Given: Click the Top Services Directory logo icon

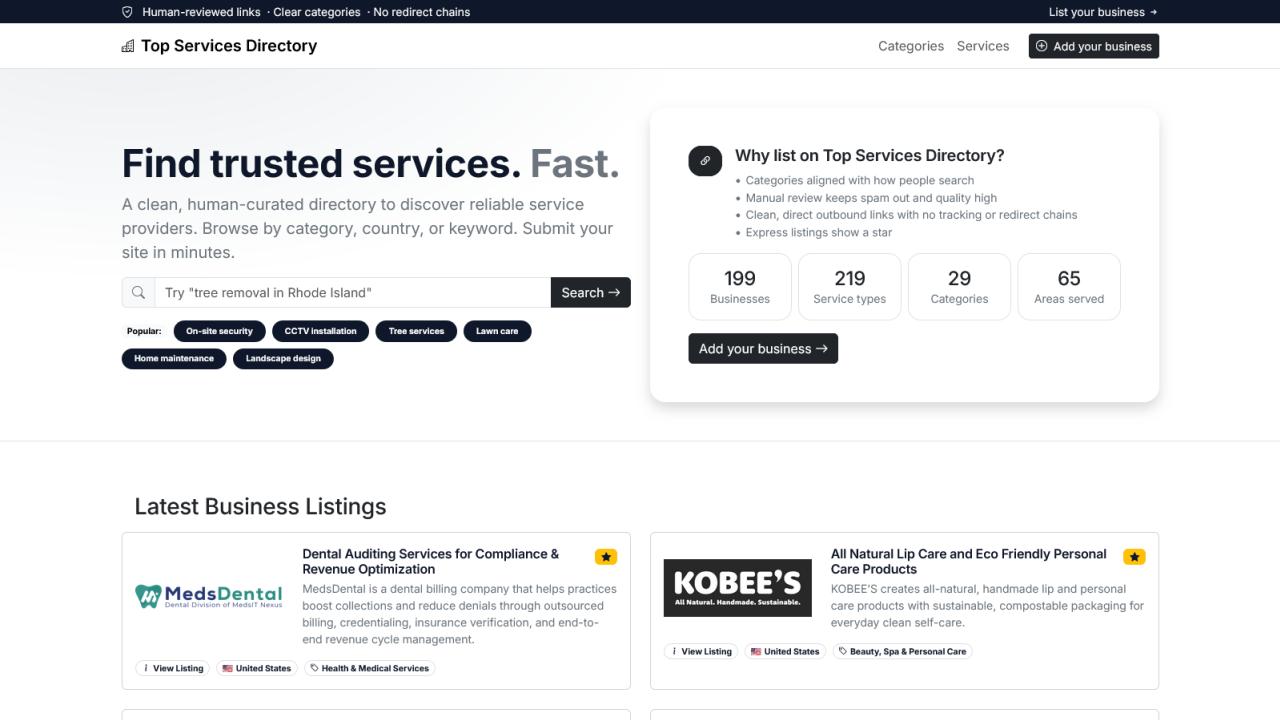Looking at the screenshot, I should point(128,46).
